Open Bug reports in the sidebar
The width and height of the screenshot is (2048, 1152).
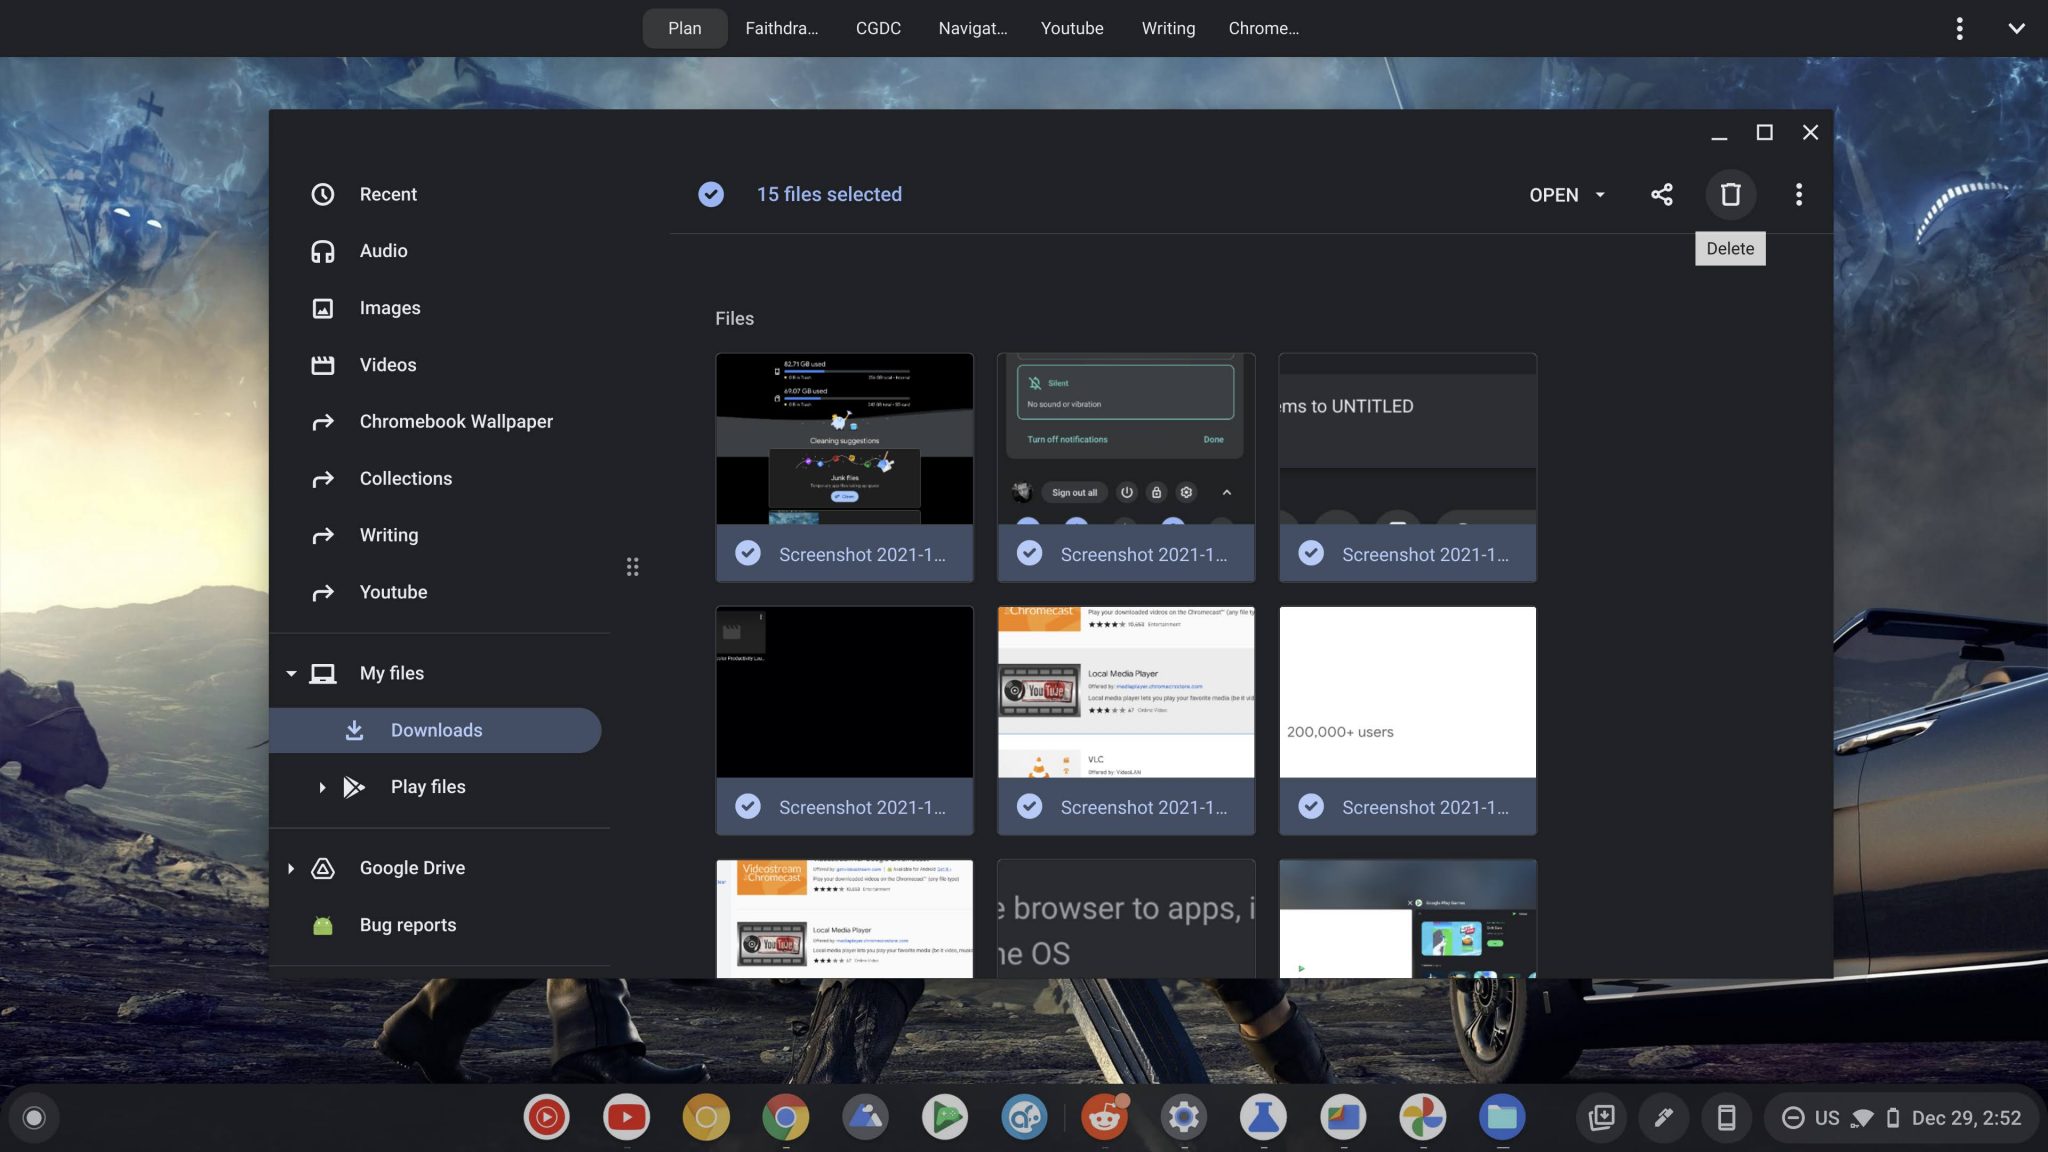coord(408,924)
